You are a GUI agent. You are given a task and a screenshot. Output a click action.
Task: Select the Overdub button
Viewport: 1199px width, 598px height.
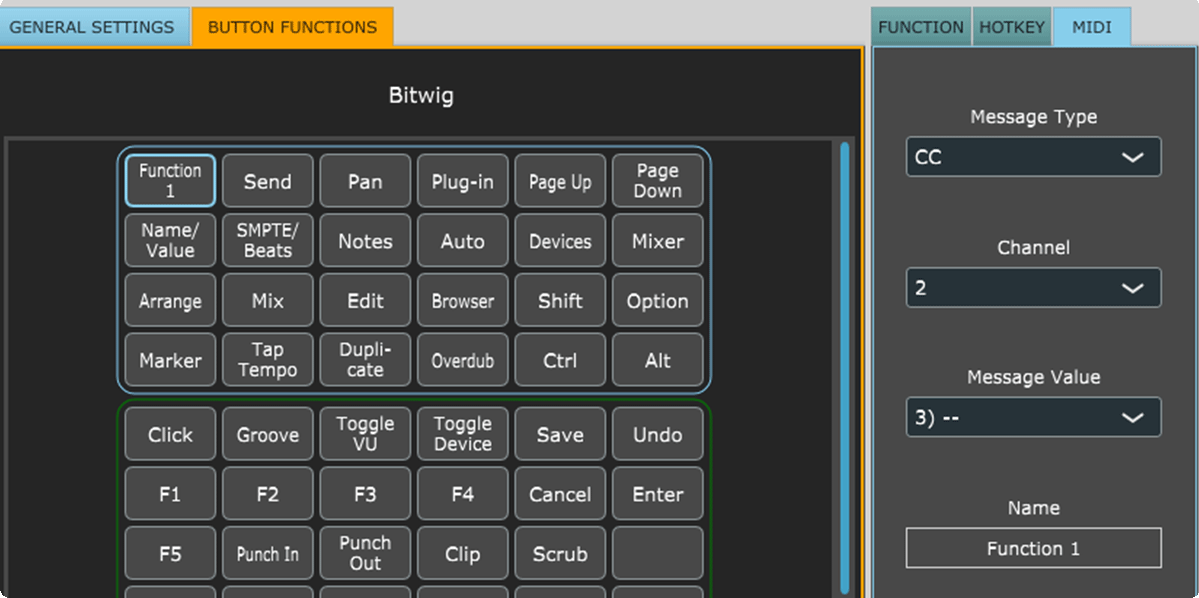462,359
